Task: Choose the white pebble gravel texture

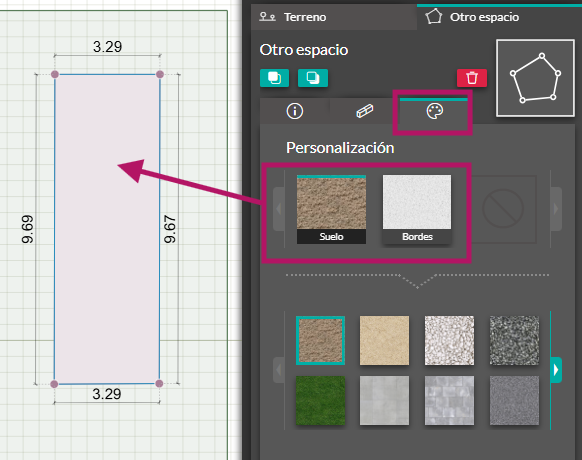Action: coord(449,340)
